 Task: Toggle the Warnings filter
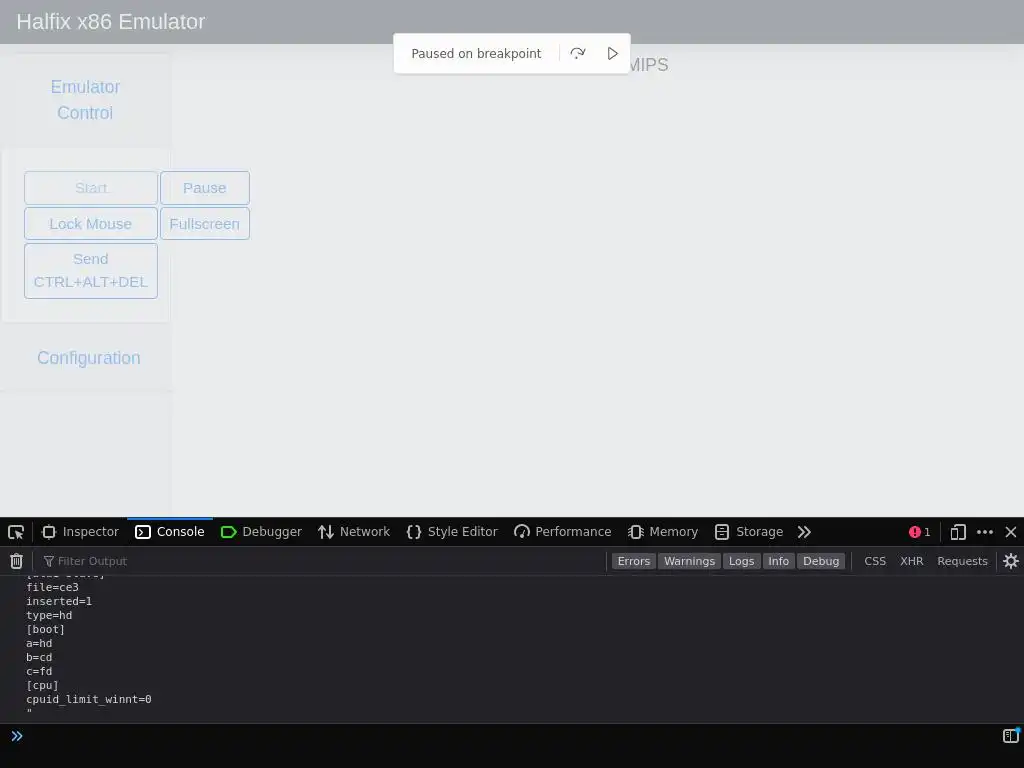click(x=689, y=561)
